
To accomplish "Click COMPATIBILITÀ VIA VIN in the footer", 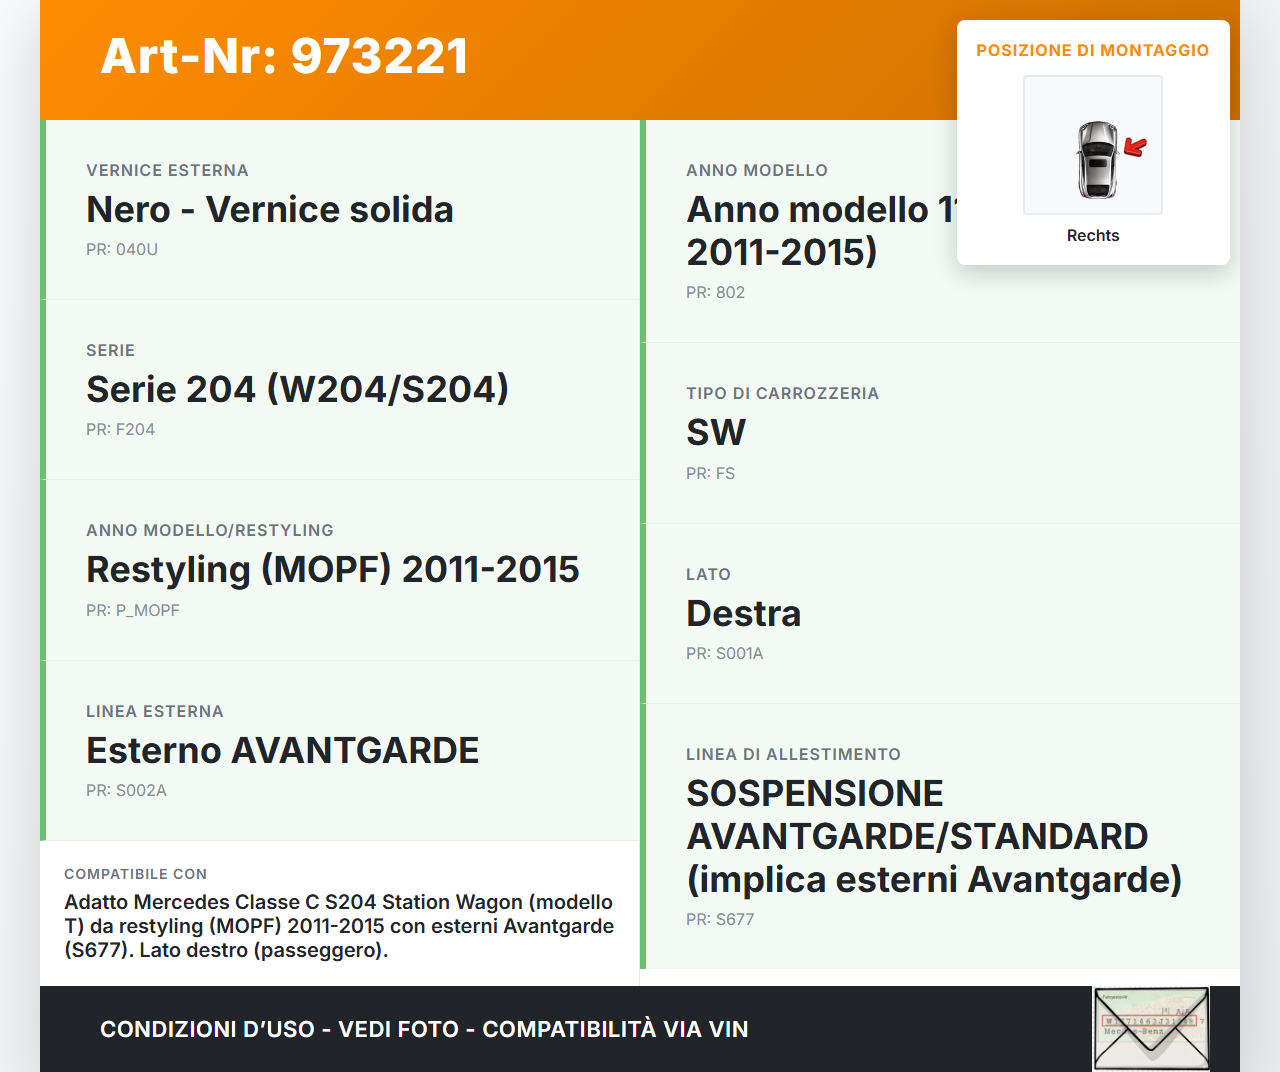I will [x=615, y=1028].
